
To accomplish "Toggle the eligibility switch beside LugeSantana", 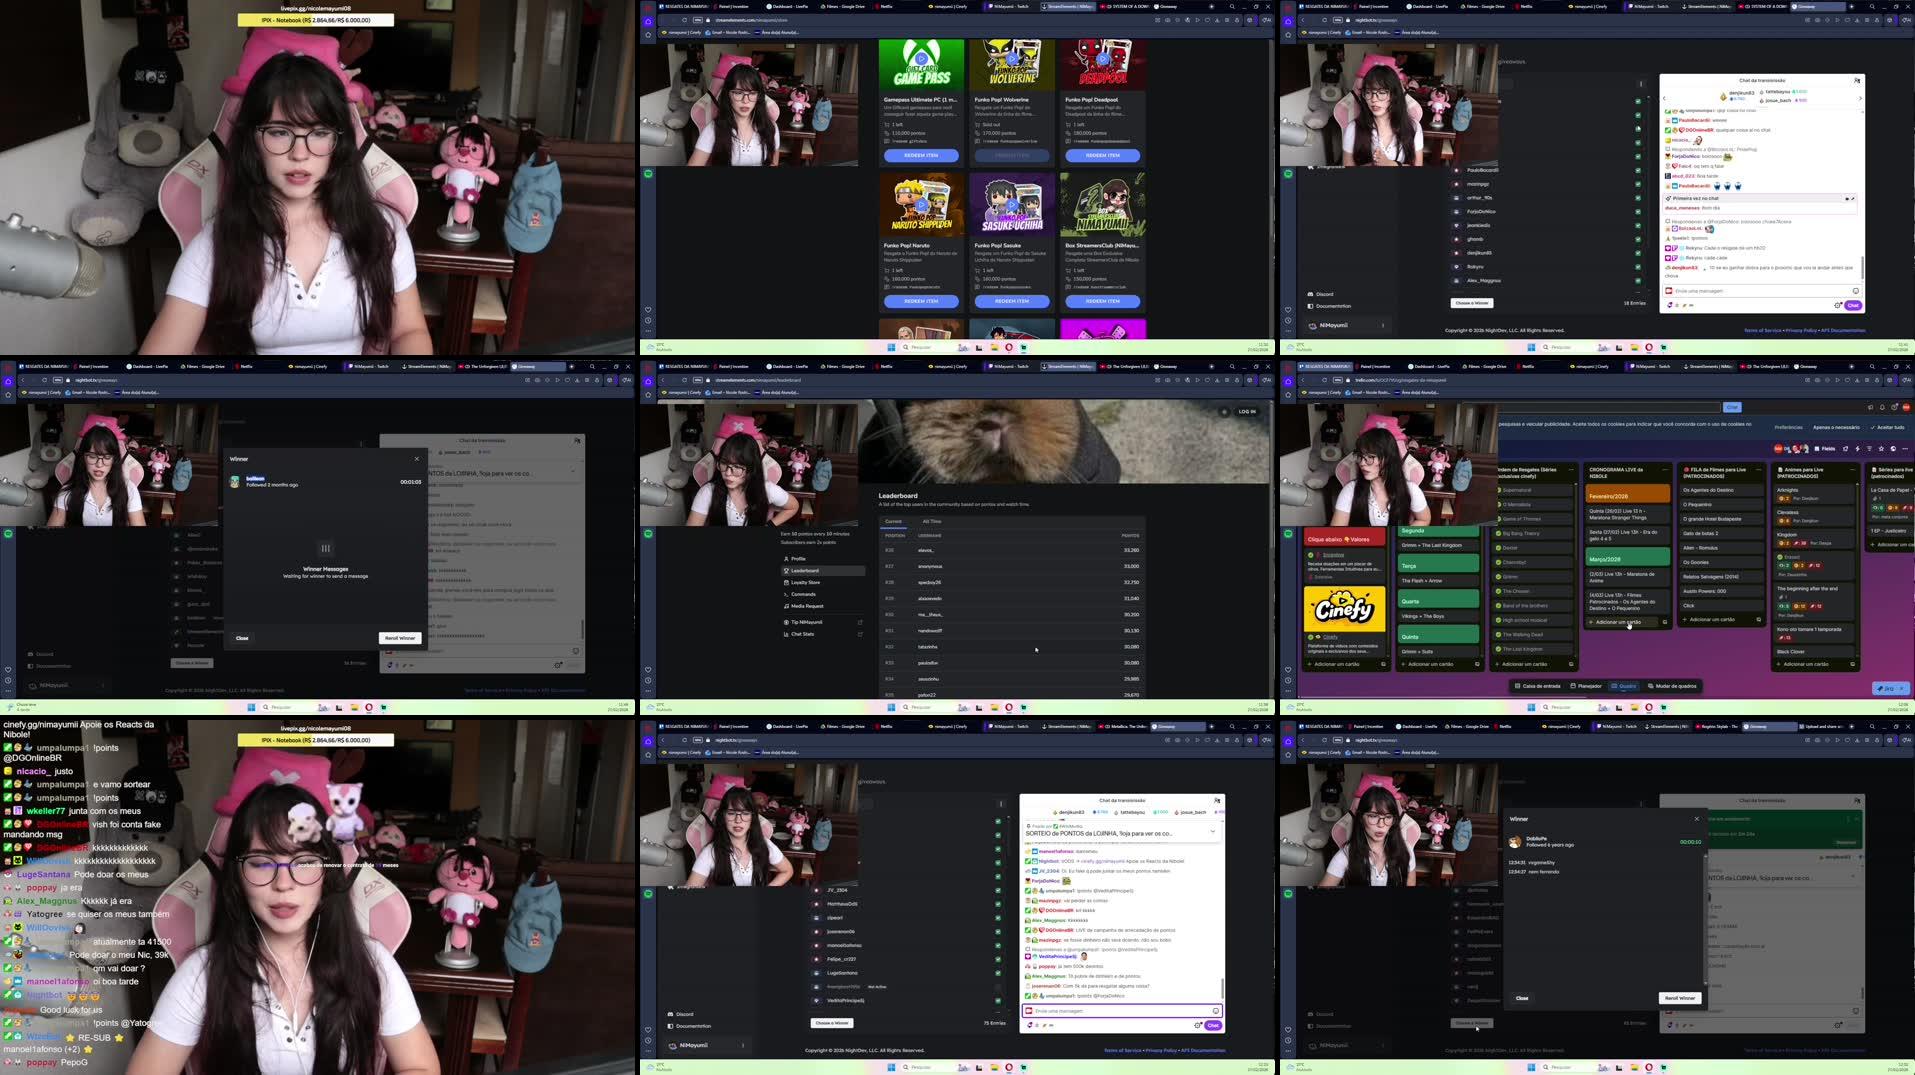I will 997,972.
